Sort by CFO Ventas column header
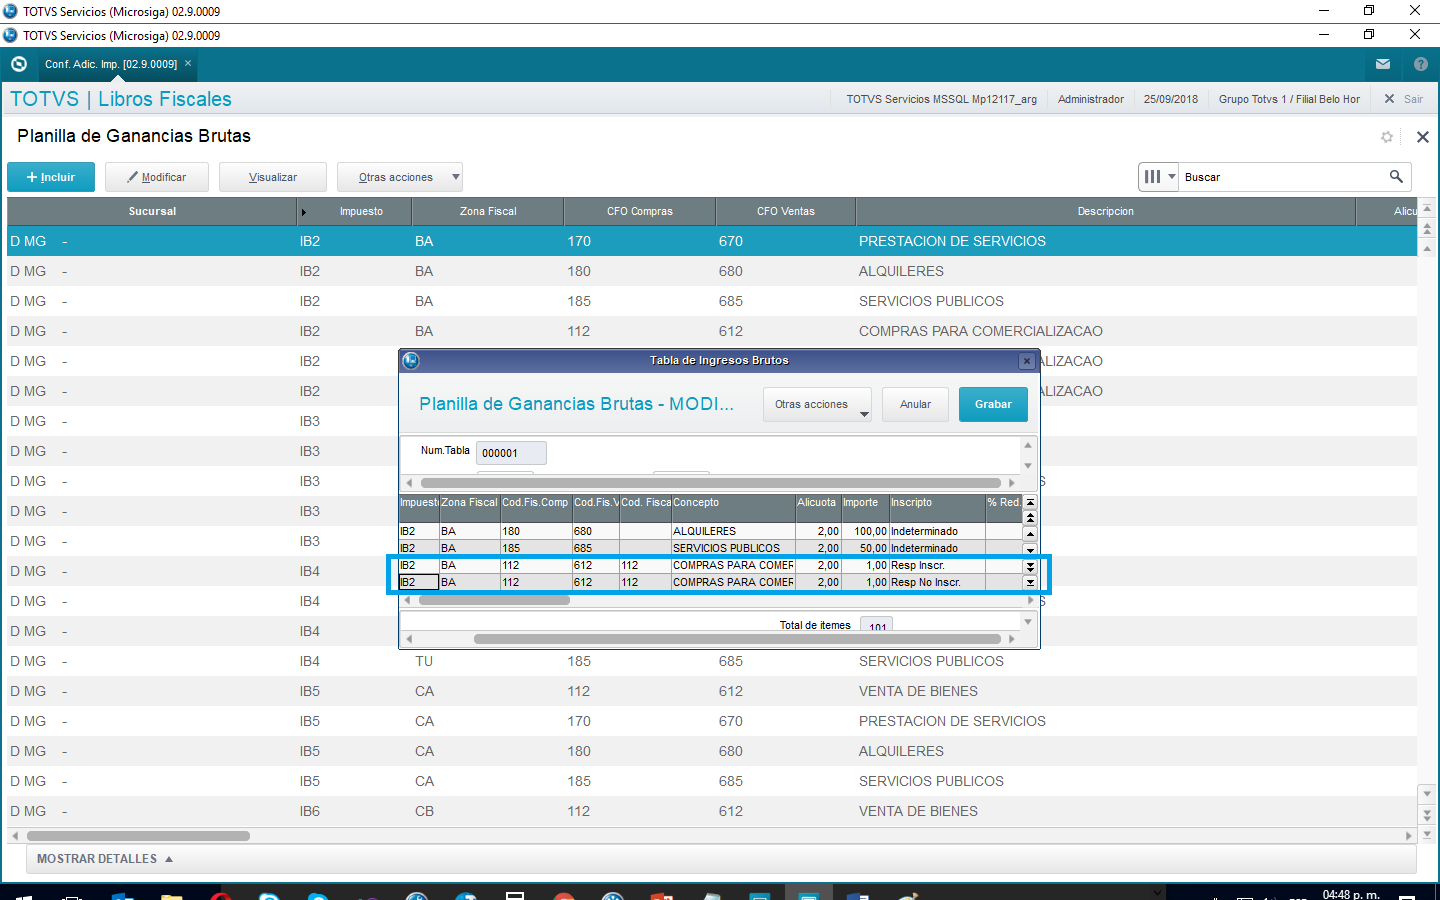This screenshot has height=900, width=1440. [x=786, y=212]
